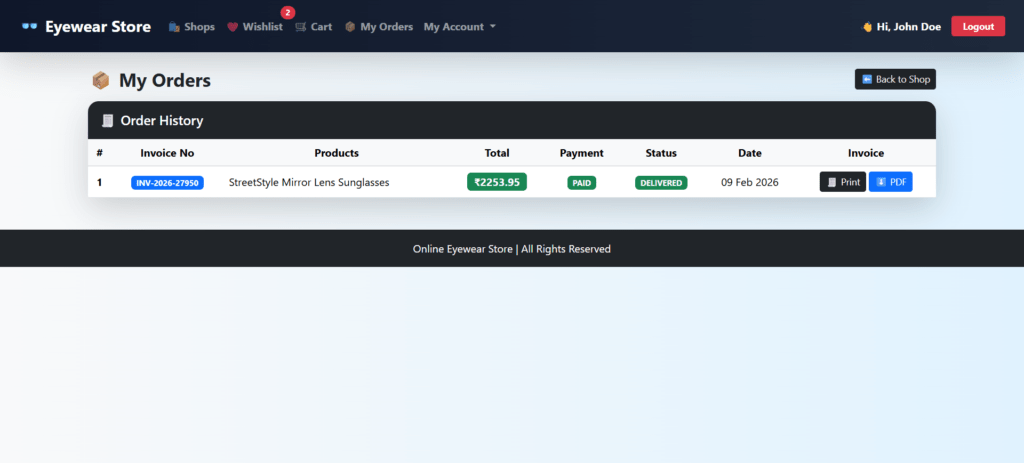1024x463 pixels.
Task: Click the green DELIVERED status badge
Action: (661, 183)
